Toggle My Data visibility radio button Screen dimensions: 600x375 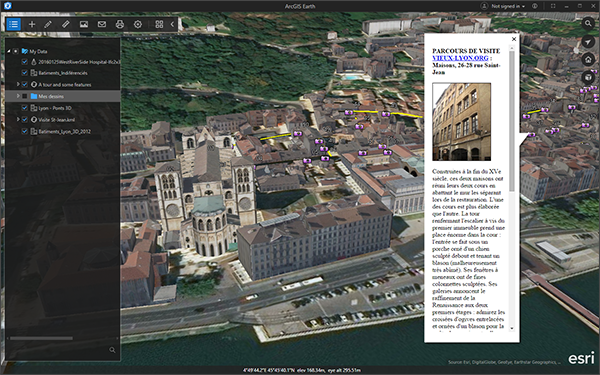pyautogui.click(x=16, y=51)
